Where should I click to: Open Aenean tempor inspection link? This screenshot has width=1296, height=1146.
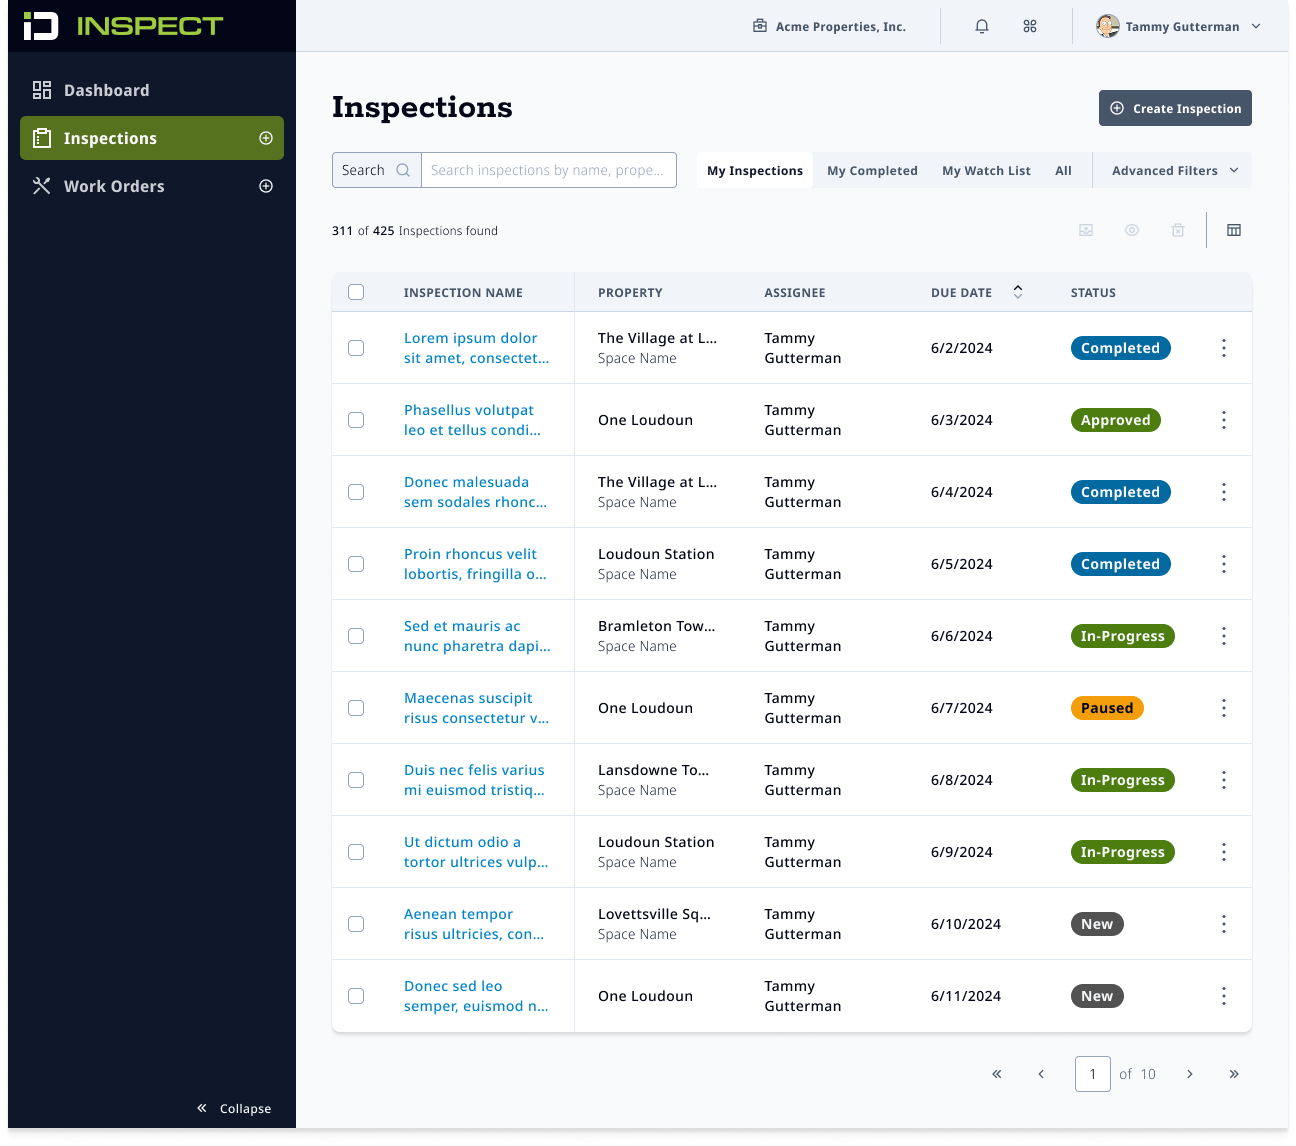click(474, 924)
